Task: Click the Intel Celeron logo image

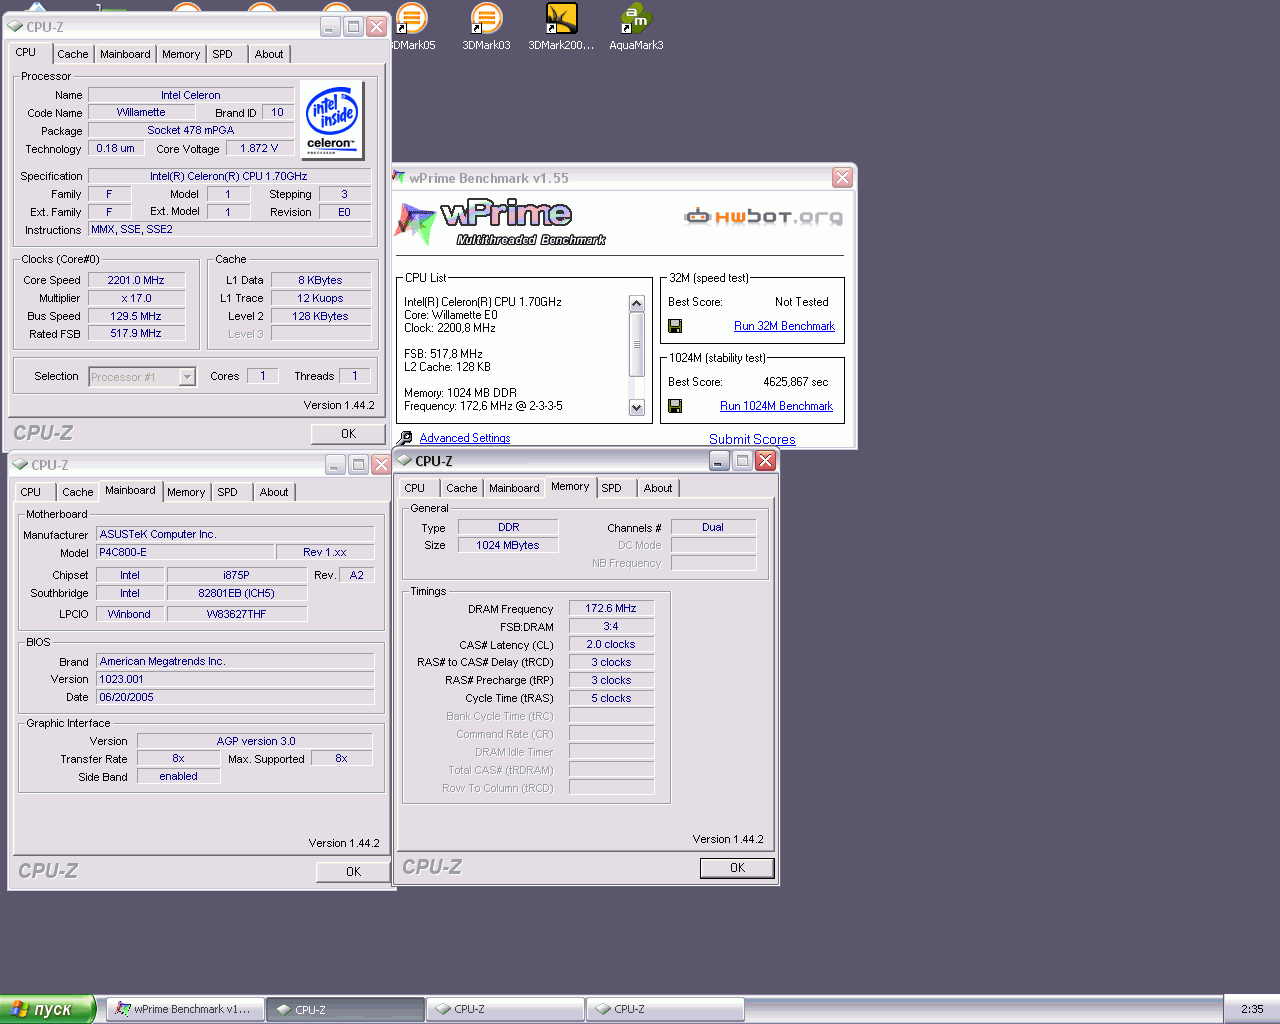Action: click(x=332, y=120)
